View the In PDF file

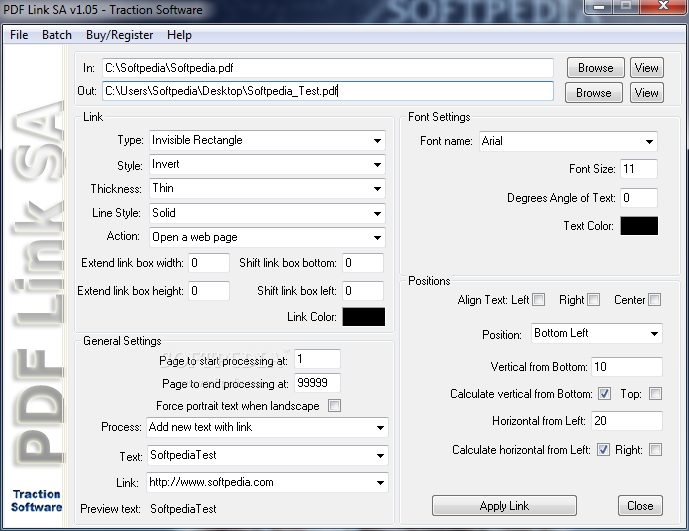tap(646, 68)
